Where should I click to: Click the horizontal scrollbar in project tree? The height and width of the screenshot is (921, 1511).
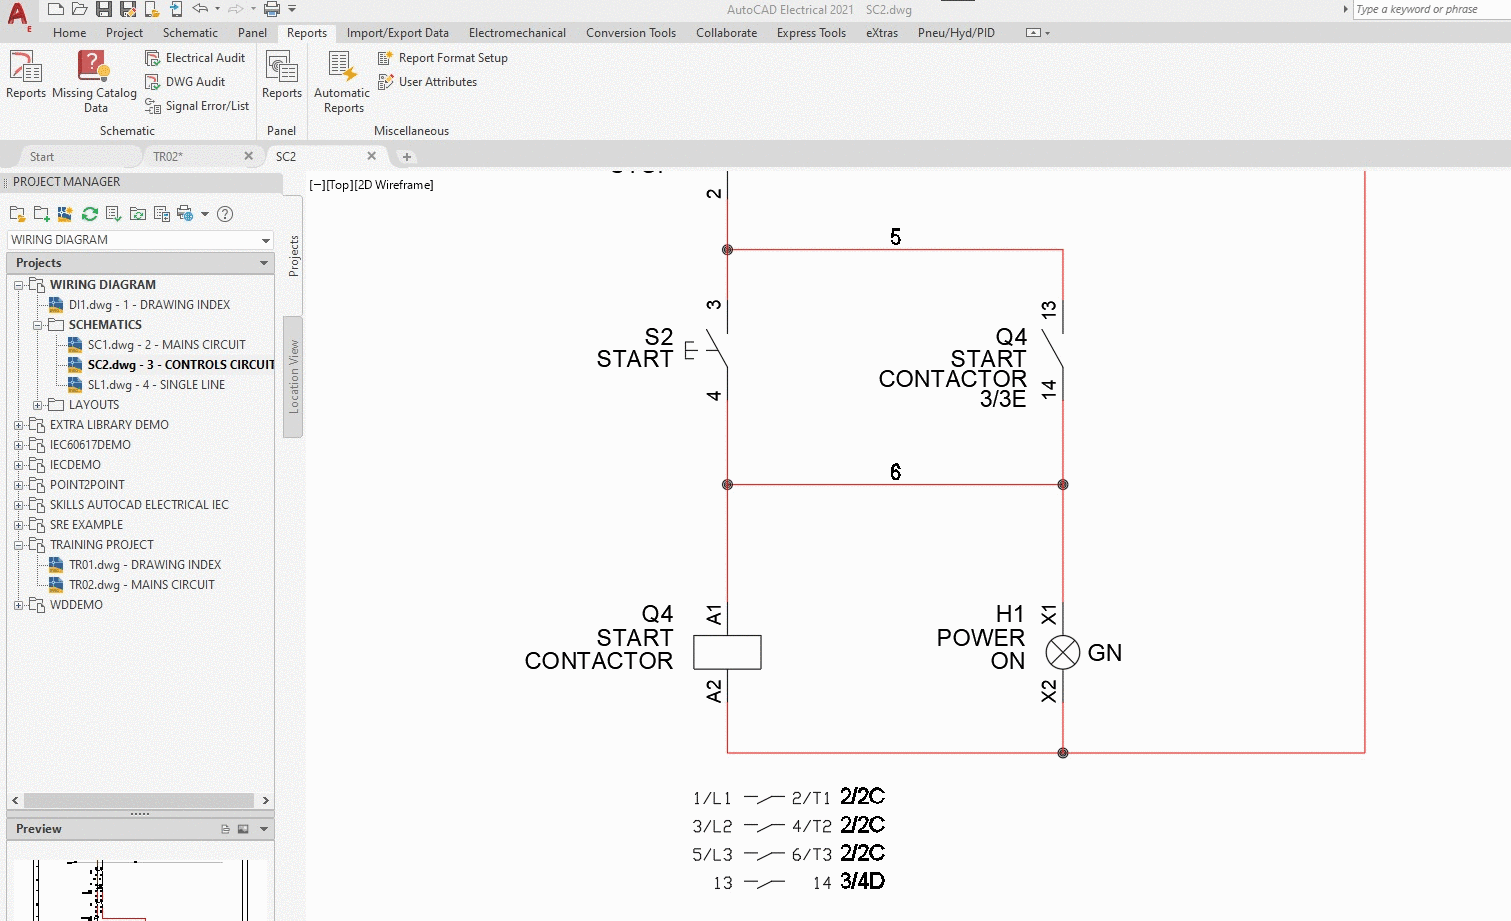pyautogui.click(x=139, y=800)
